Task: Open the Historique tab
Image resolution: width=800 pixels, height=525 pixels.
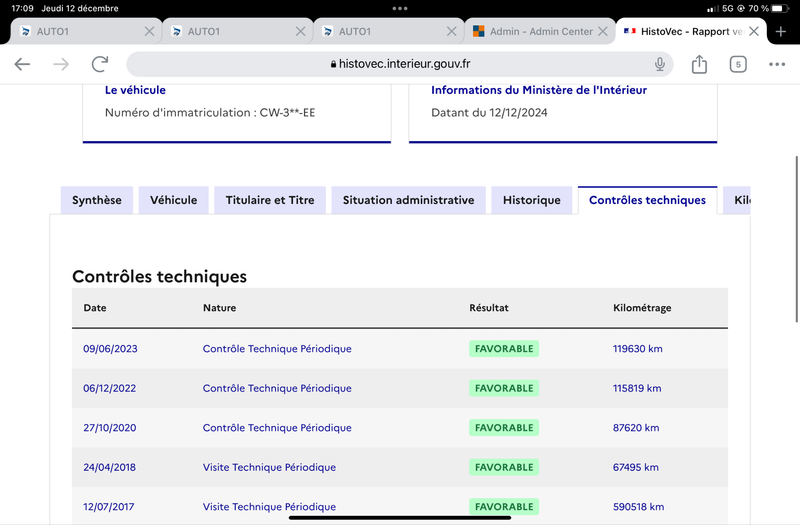Action: point(532,200)
